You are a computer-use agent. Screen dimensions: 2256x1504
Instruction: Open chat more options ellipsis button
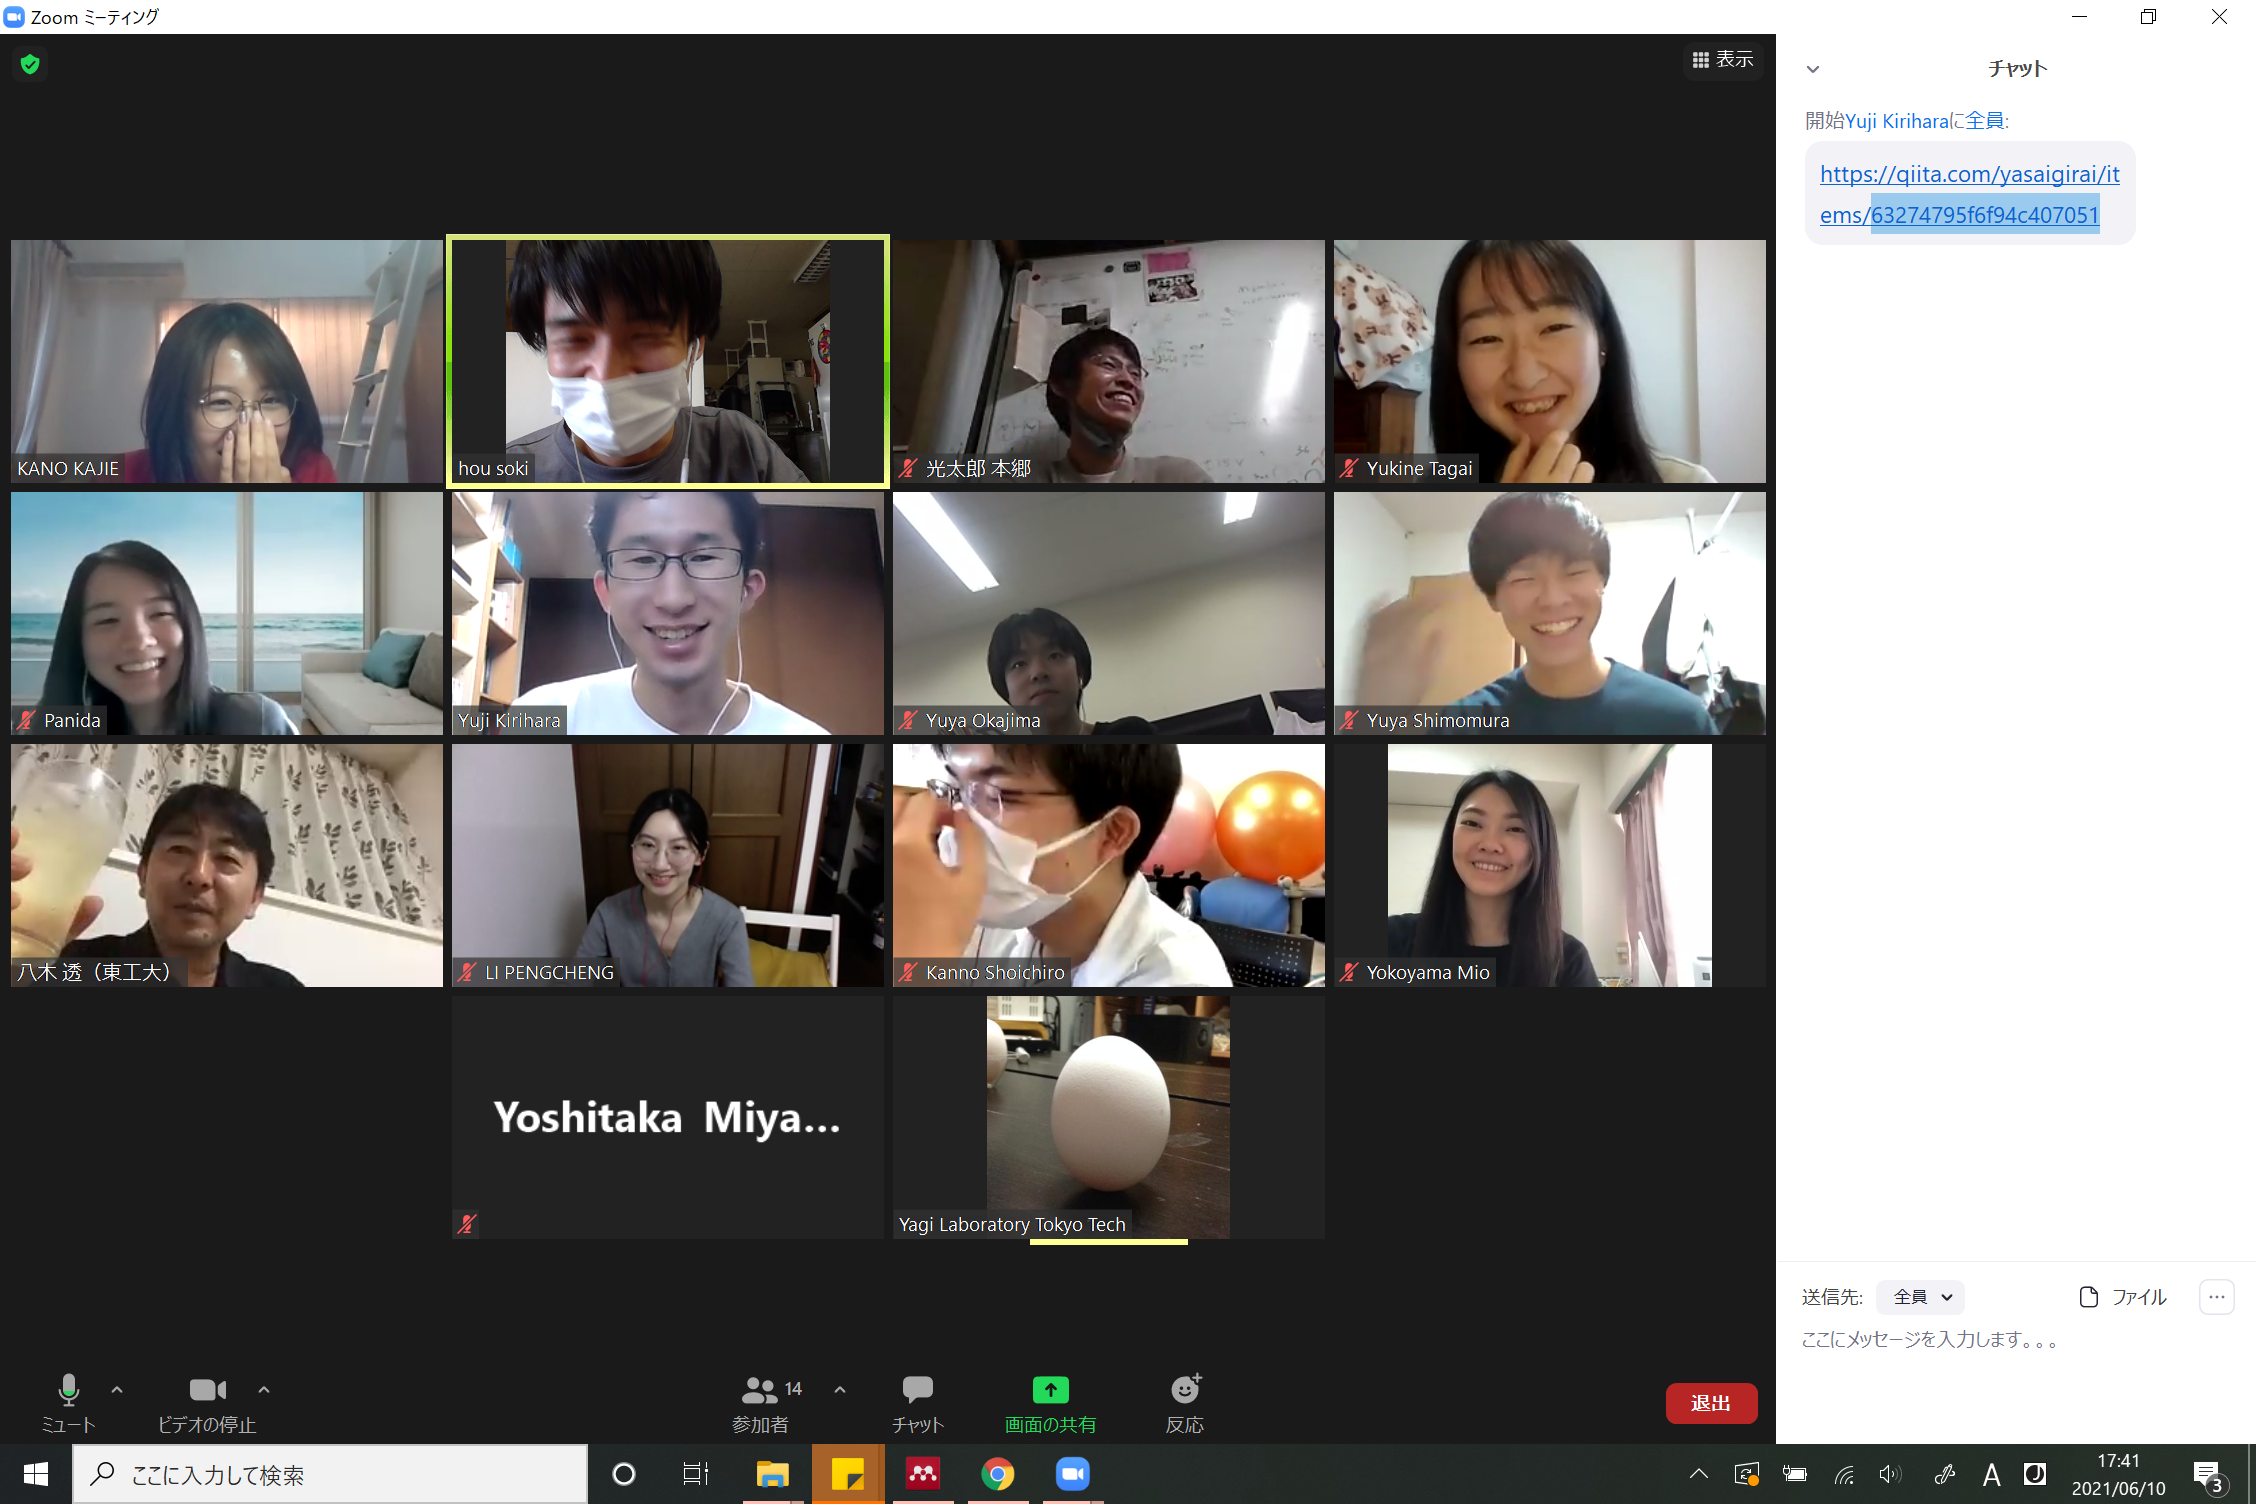coord(2216,1297)
